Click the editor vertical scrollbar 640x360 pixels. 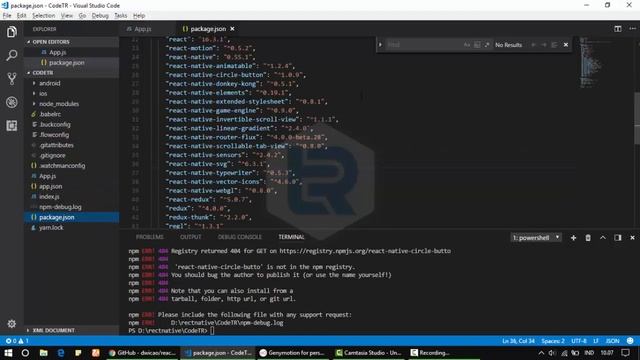[x=637, y=118]
